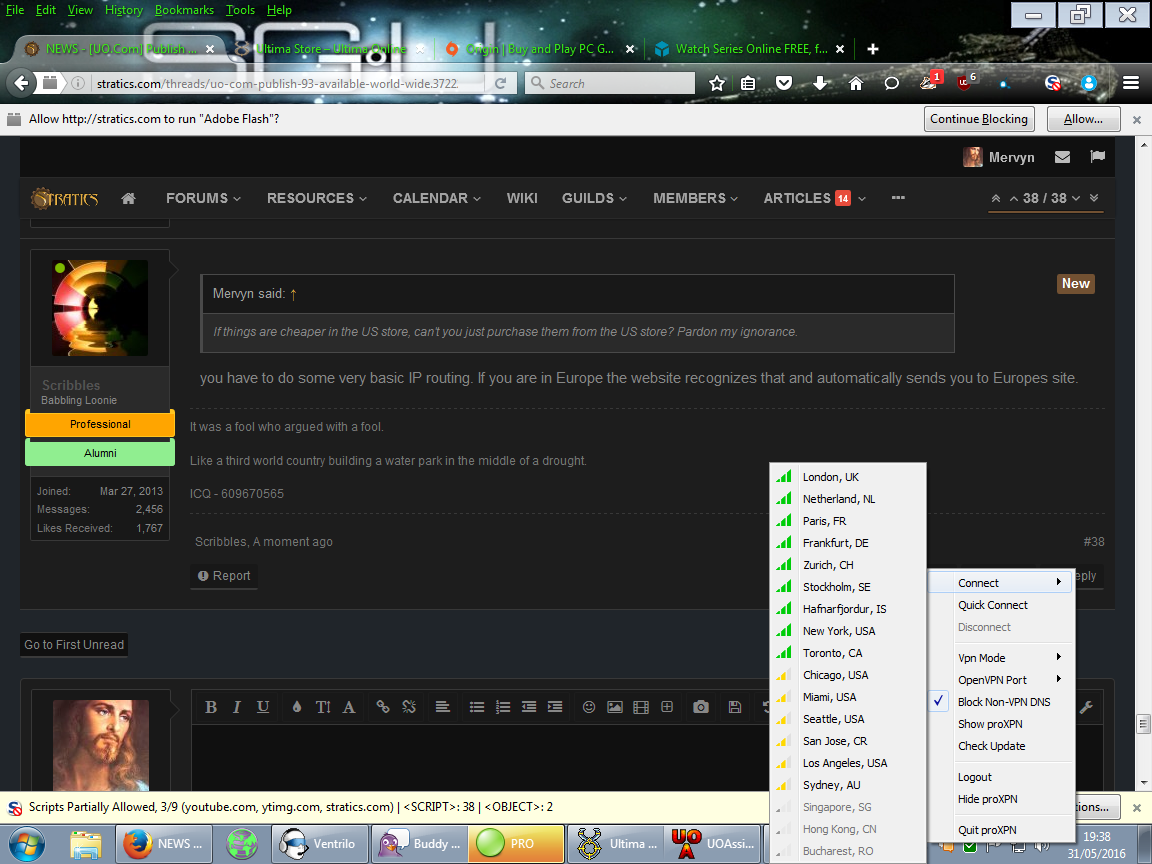Screen dimensions: 1152x864
Task: Toggle the Block Non-VPN DNS option
Action: tap(1002, 702)
